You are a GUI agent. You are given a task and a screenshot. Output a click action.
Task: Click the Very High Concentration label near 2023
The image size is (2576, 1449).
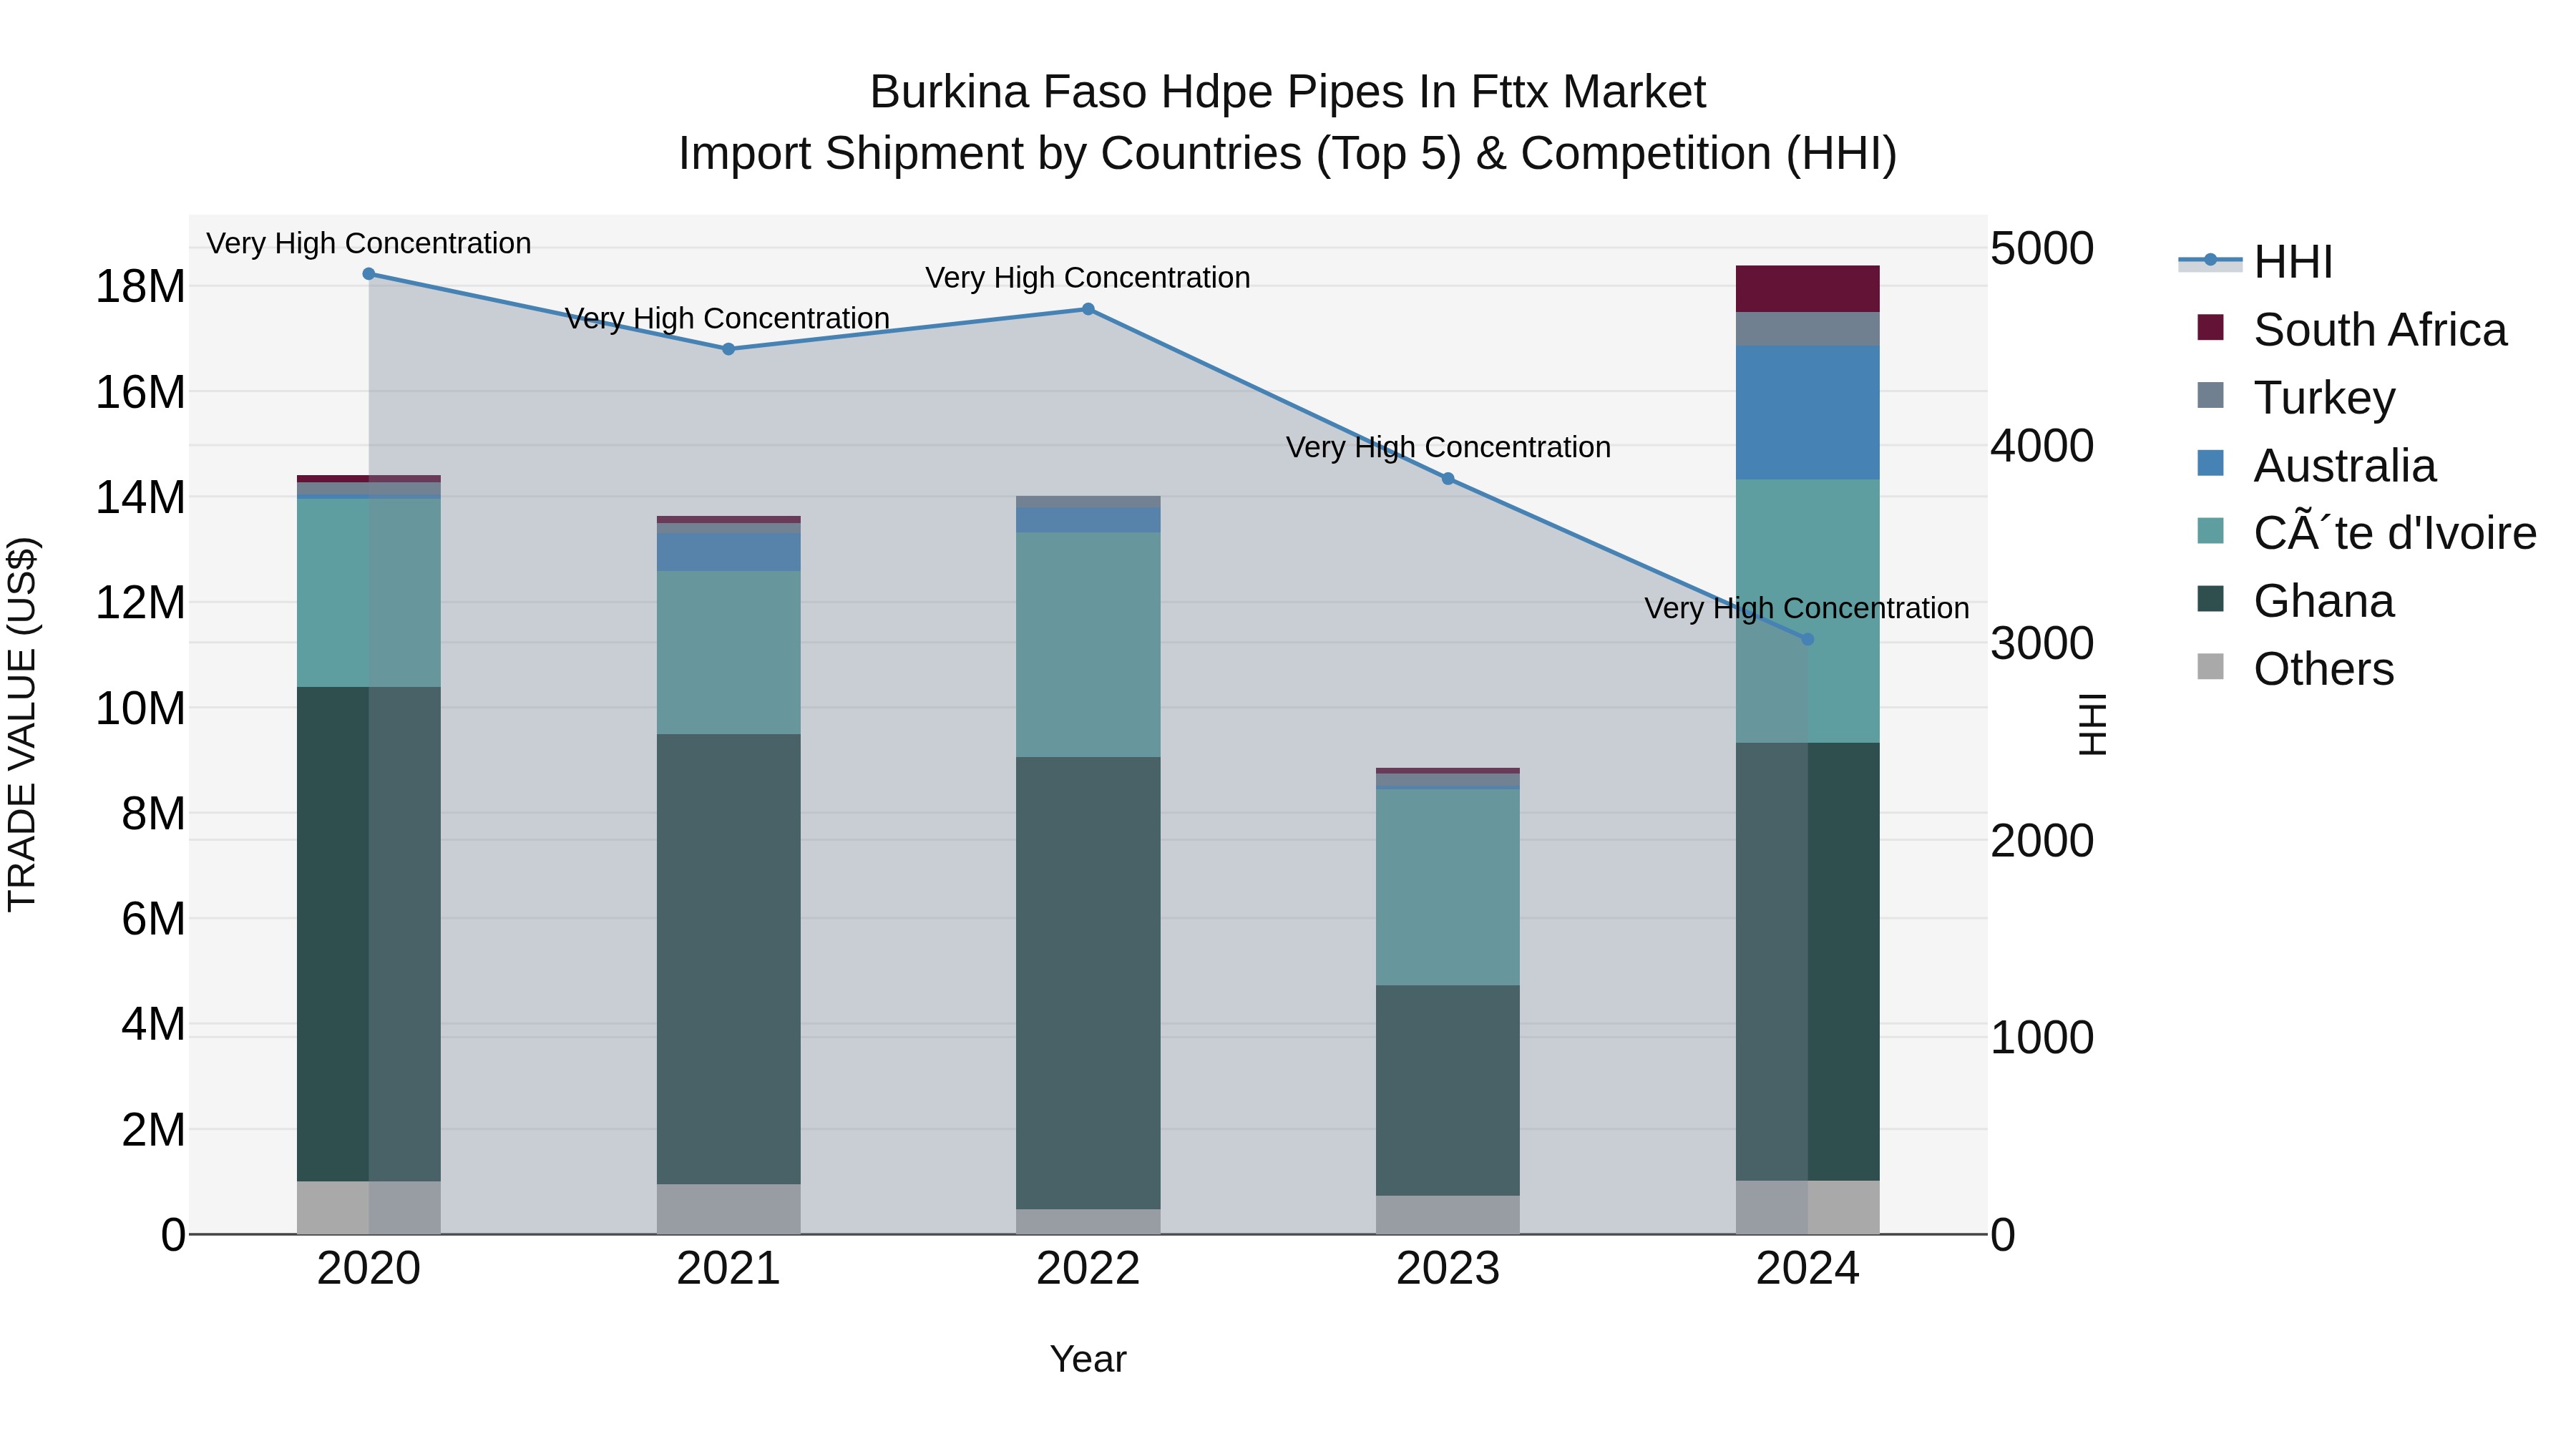(x=1448, y=447)
